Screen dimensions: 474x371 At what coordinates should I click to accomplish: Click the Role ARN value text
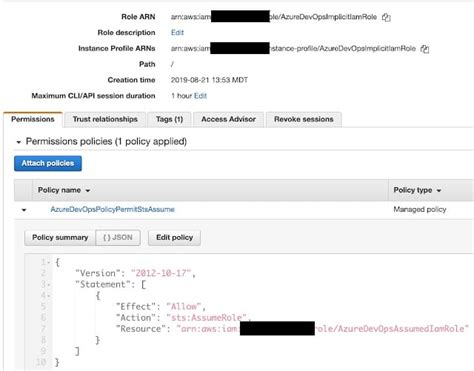click(274, 17)
